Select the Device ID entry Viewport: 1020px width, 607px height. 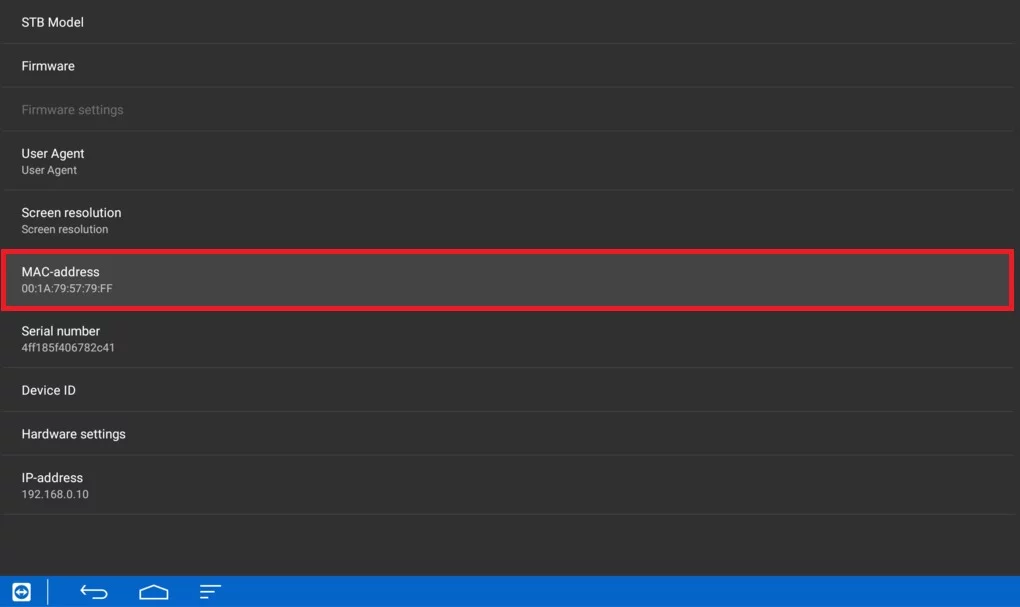(x=507, y=390)
